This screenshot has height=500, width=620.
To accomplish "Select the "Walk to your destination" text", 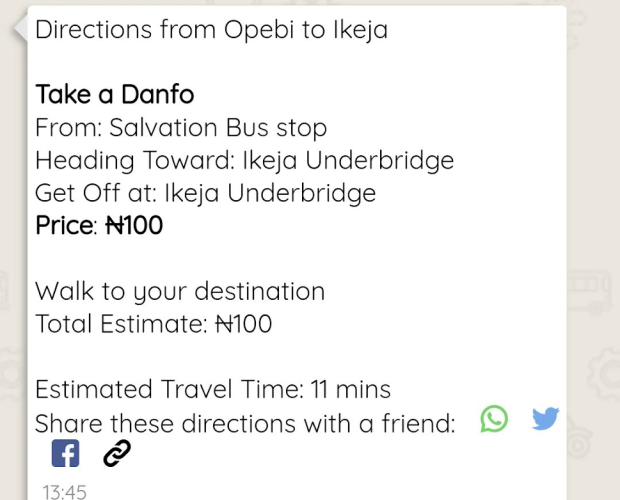I will [x=180, y=292].
